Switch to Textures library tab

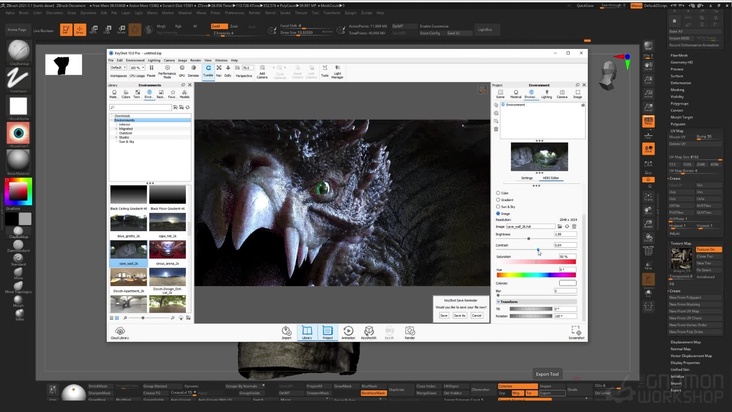point(137,94)
